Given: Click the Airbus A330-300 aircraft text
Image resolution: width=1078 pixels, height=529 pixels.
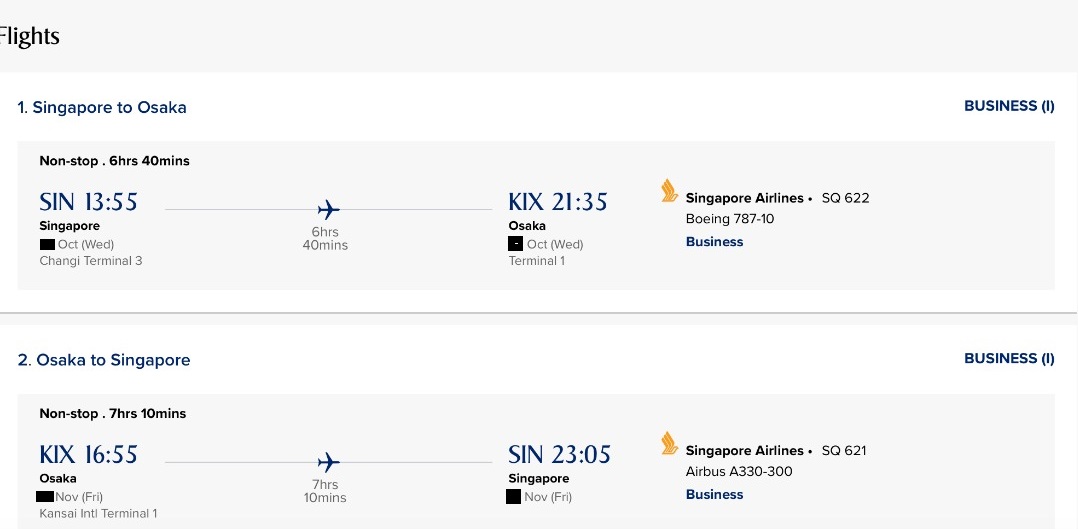Looking at the screenshot, I should click(738, 472).
